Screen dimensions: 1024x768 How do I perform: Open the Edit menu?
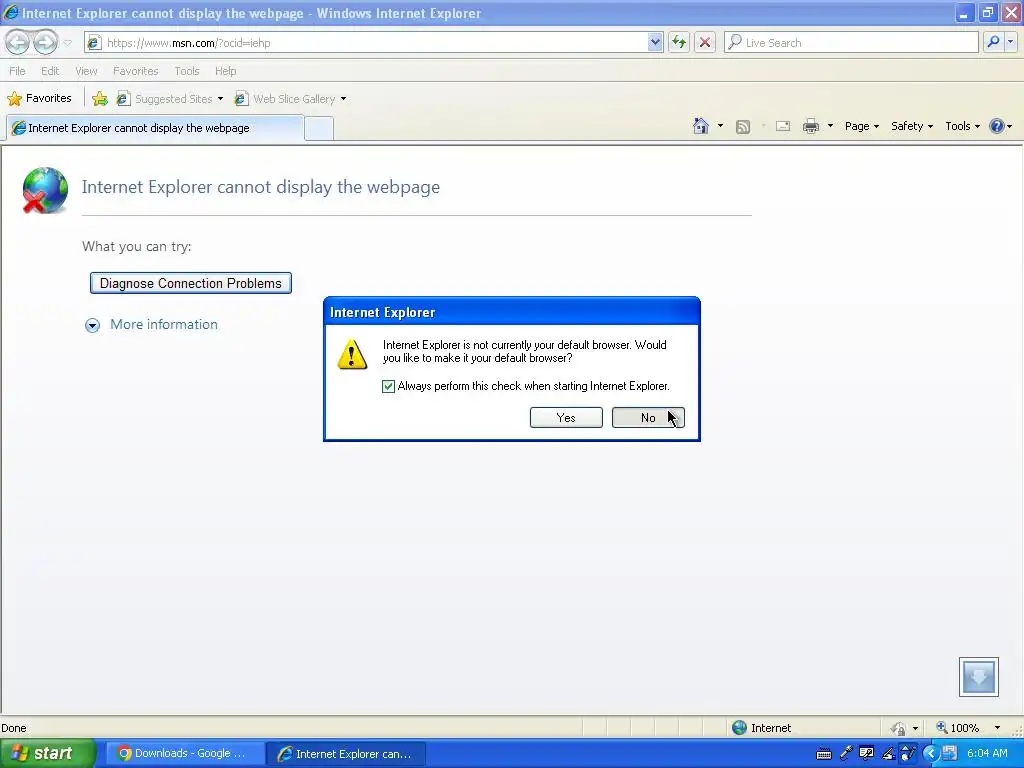[50, 71]
